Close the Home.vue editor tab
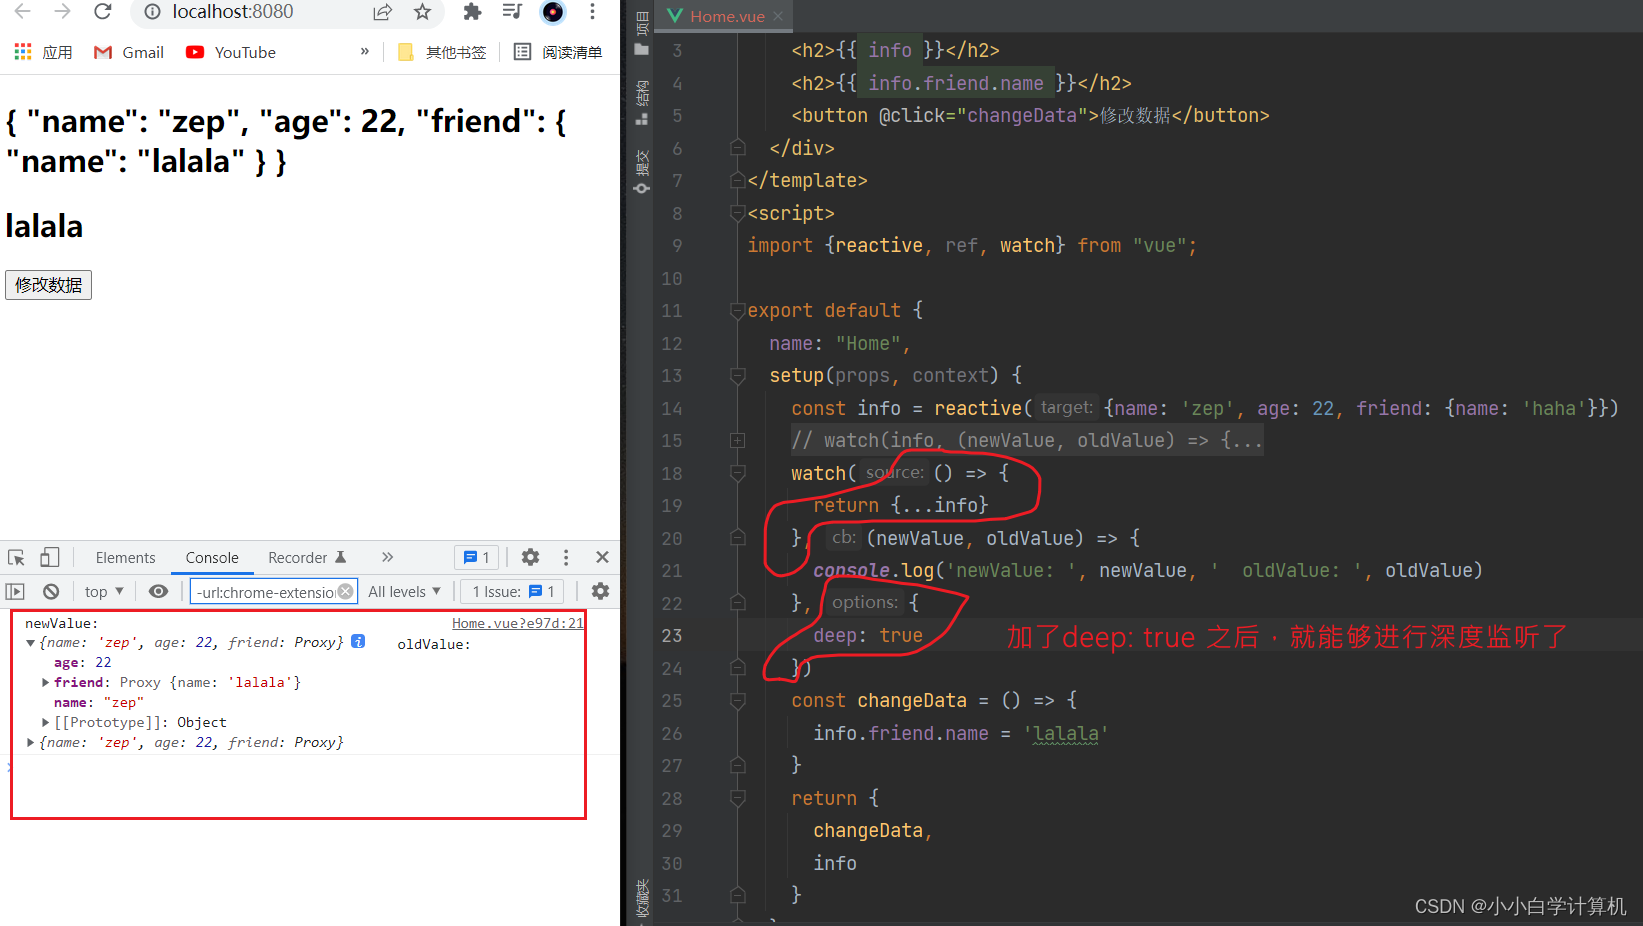 (778, 16)
